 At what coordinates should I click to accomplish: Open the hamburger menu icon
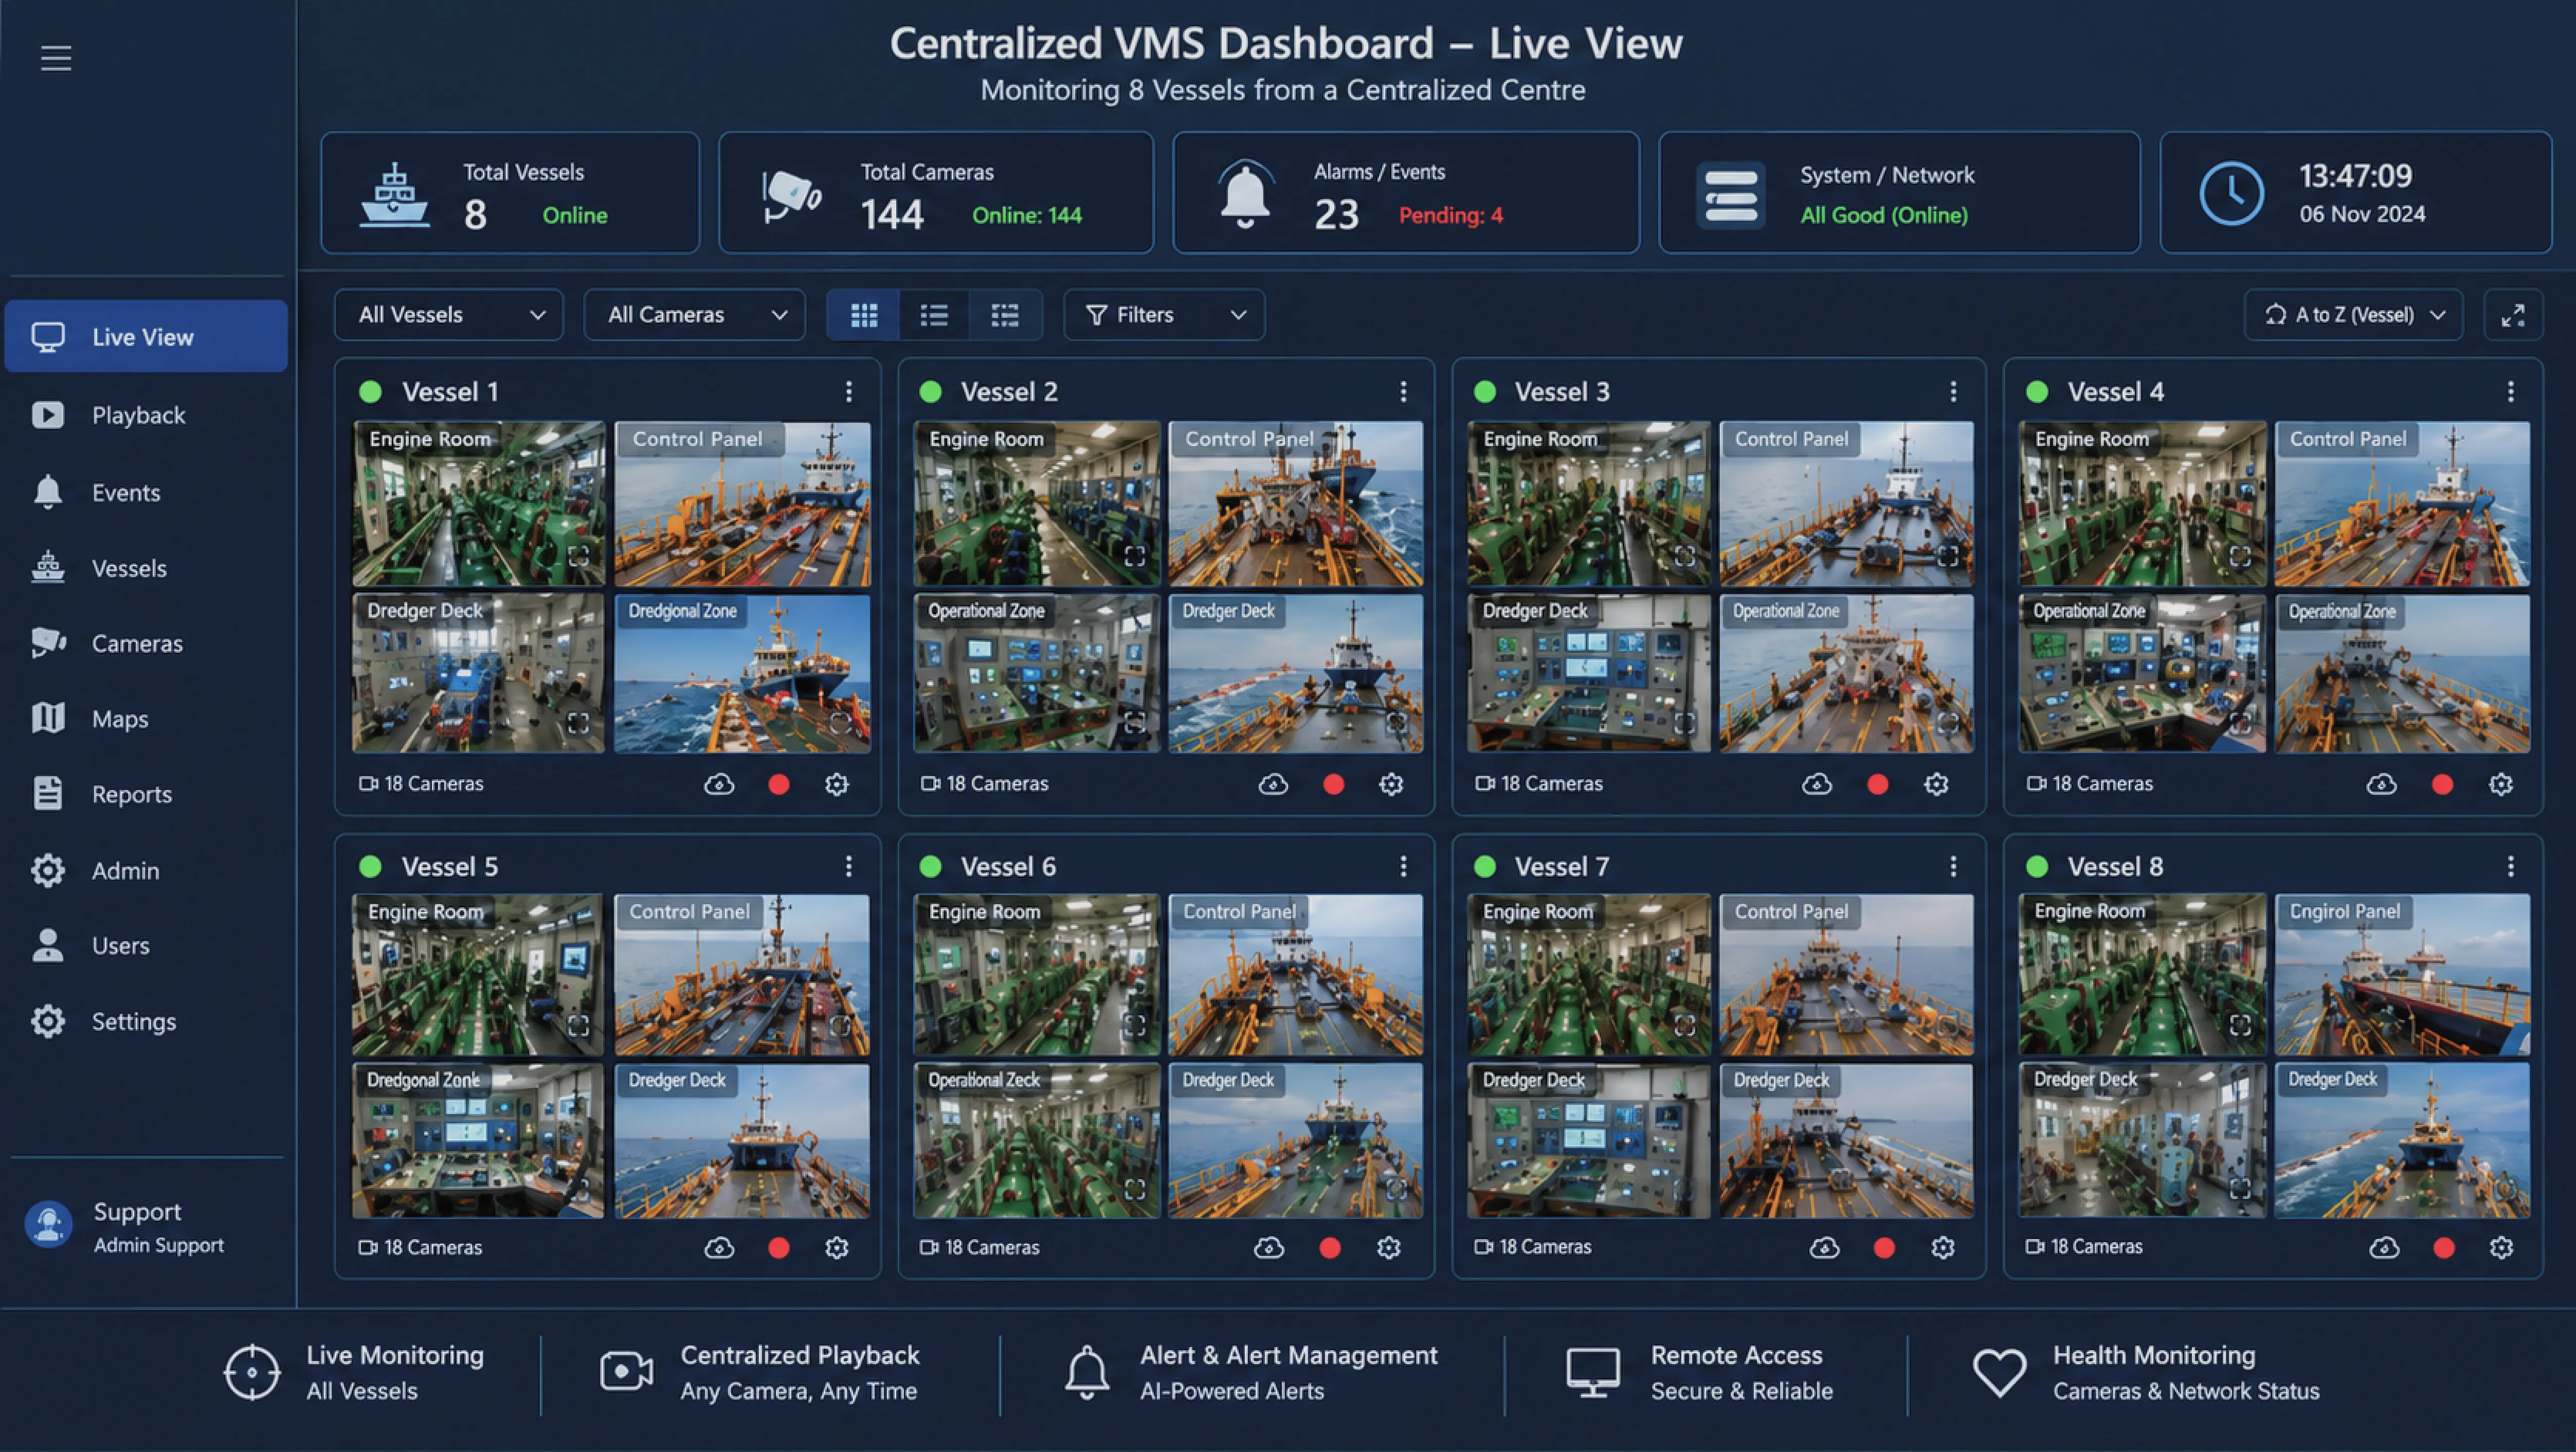(x=56, y=58)
